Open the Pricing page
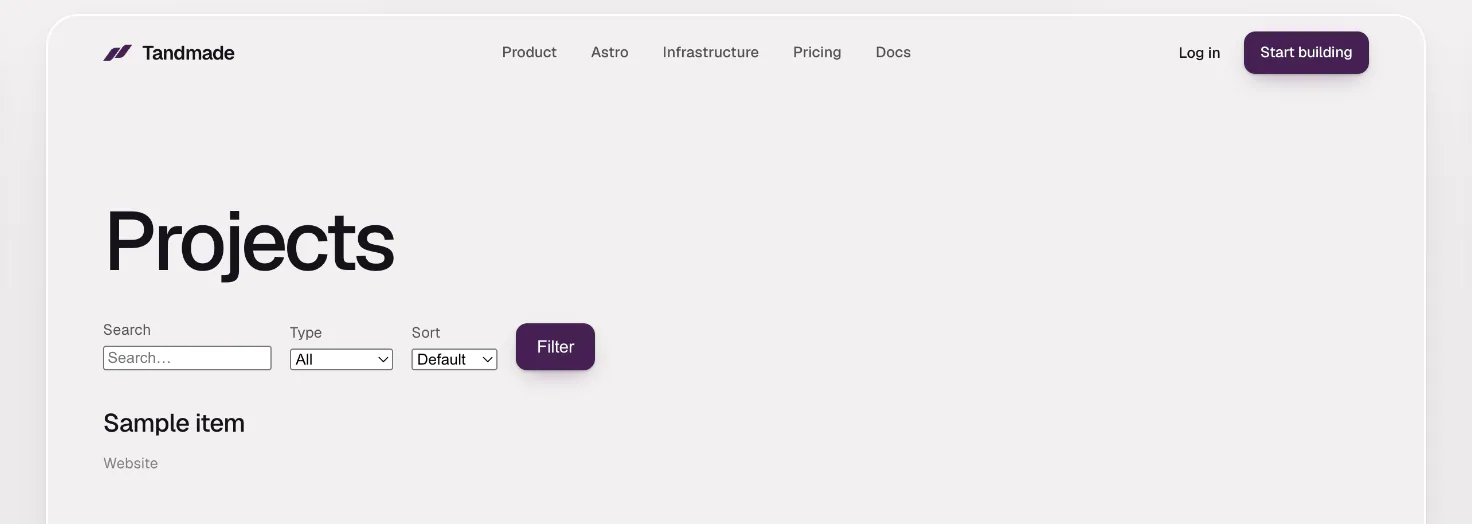This screenshot has height=524, width=1472. pyautogui.click(x=817, y=52)
